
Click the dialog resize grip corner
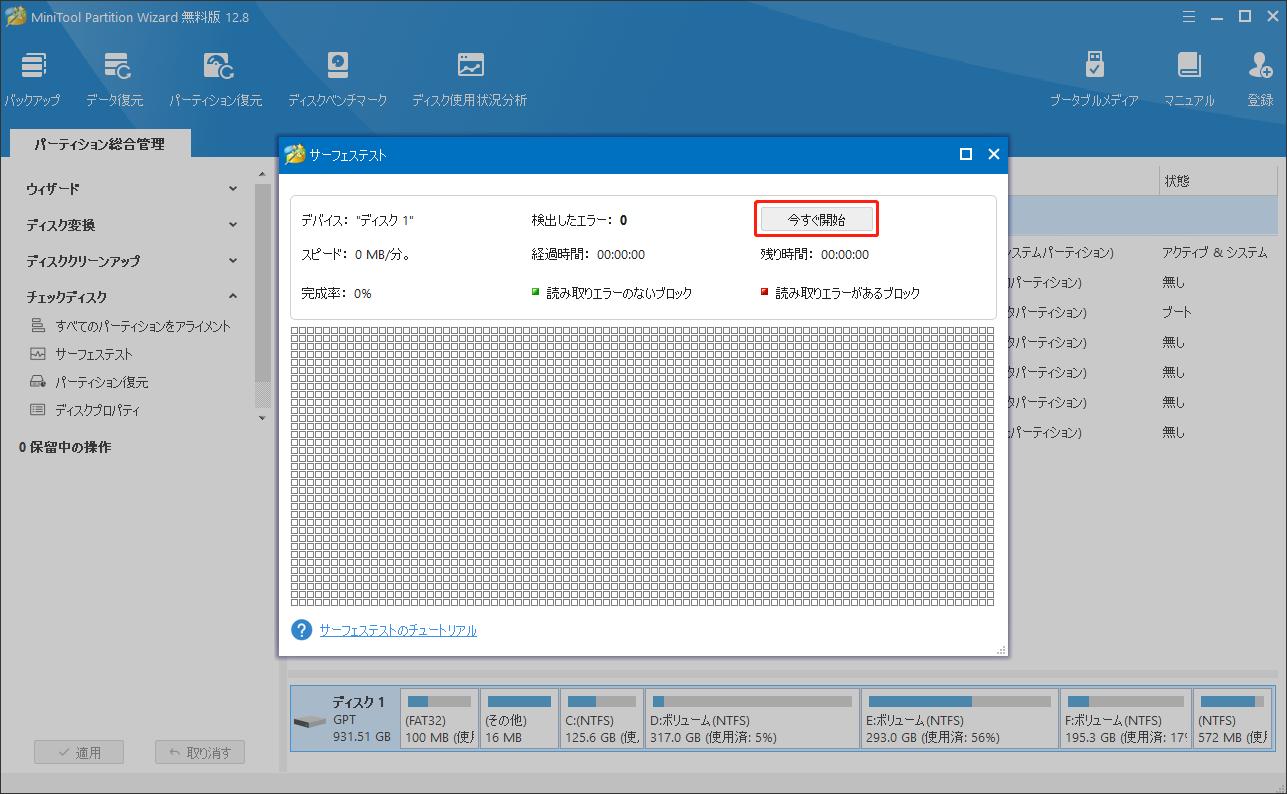(1001, 650)
